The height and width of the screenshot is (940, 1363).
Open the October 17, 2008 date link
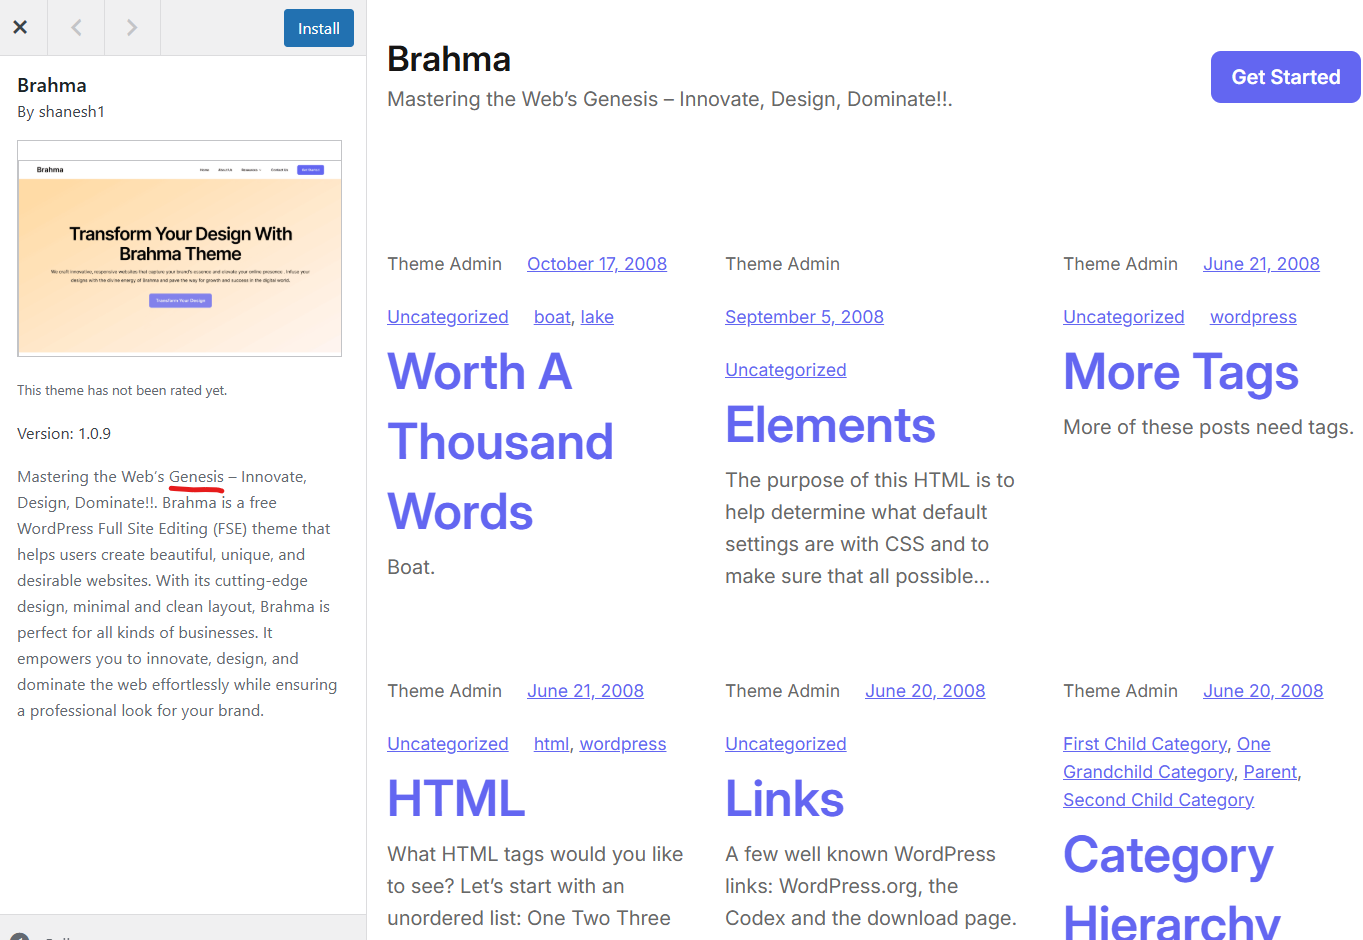tap(597, 264)
